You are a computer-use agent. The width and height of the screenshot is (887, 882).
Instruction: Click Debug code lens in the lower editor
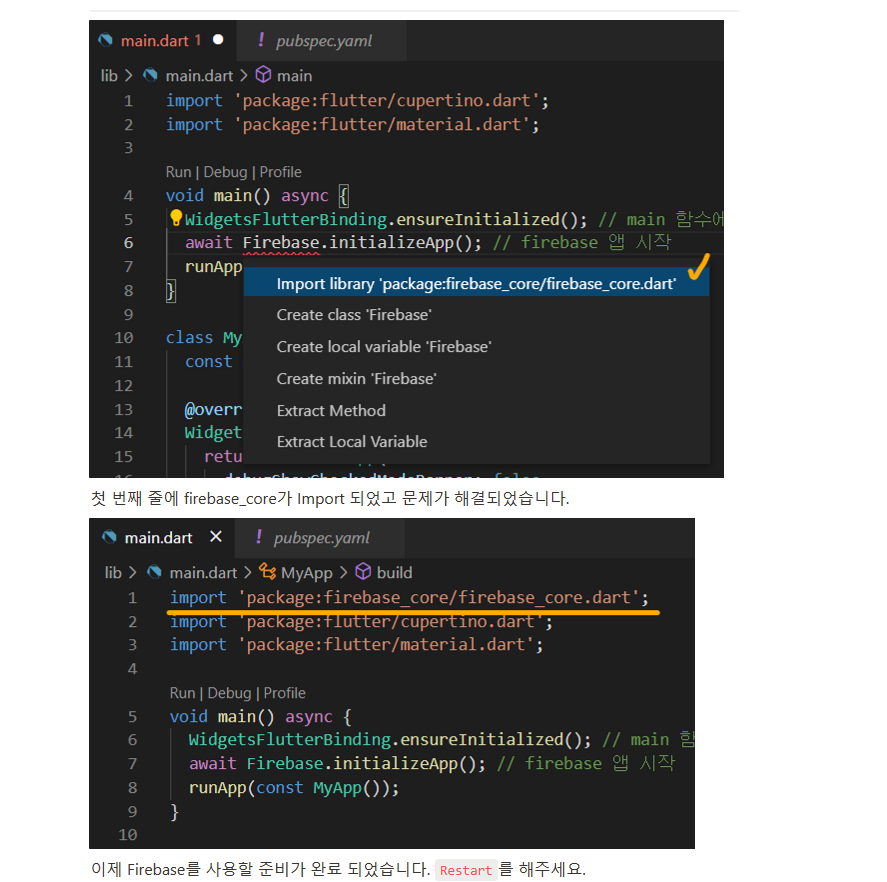pyautogui.click(x=229, y=693)
